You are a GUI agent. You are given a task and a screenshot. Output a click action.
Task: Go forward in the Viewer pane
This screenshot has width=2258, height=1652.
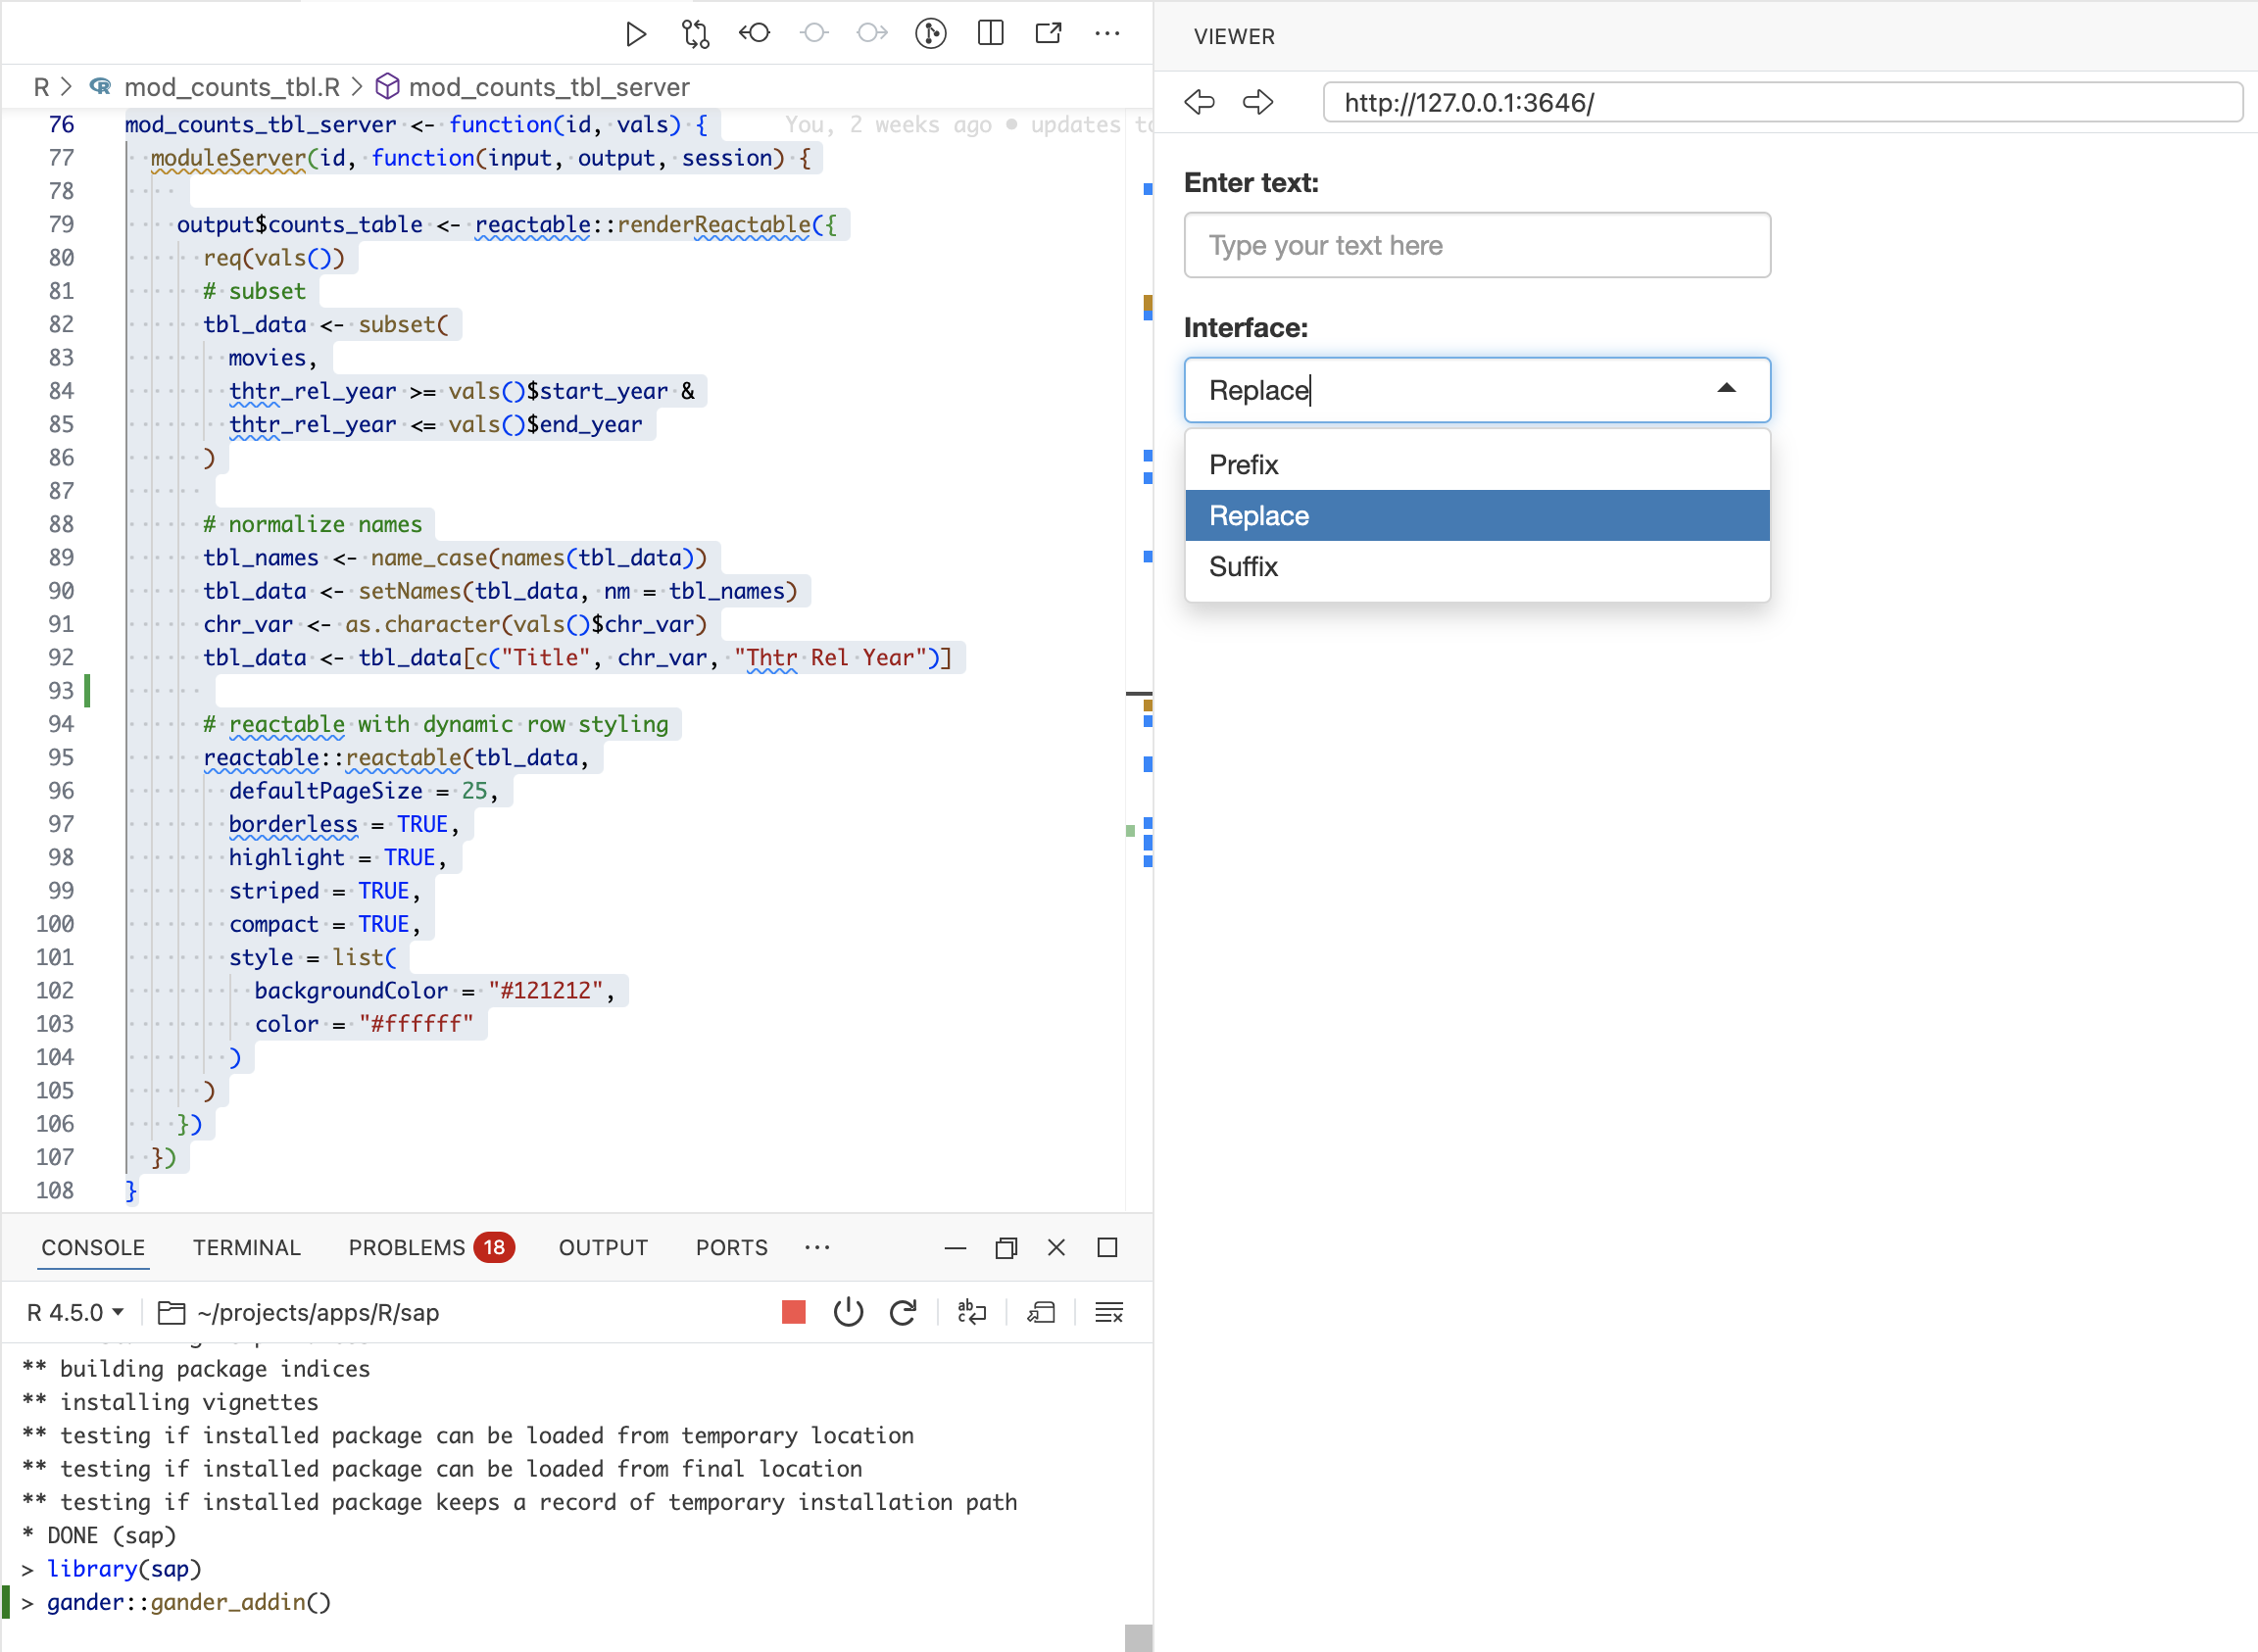[x=1258, y=102]
